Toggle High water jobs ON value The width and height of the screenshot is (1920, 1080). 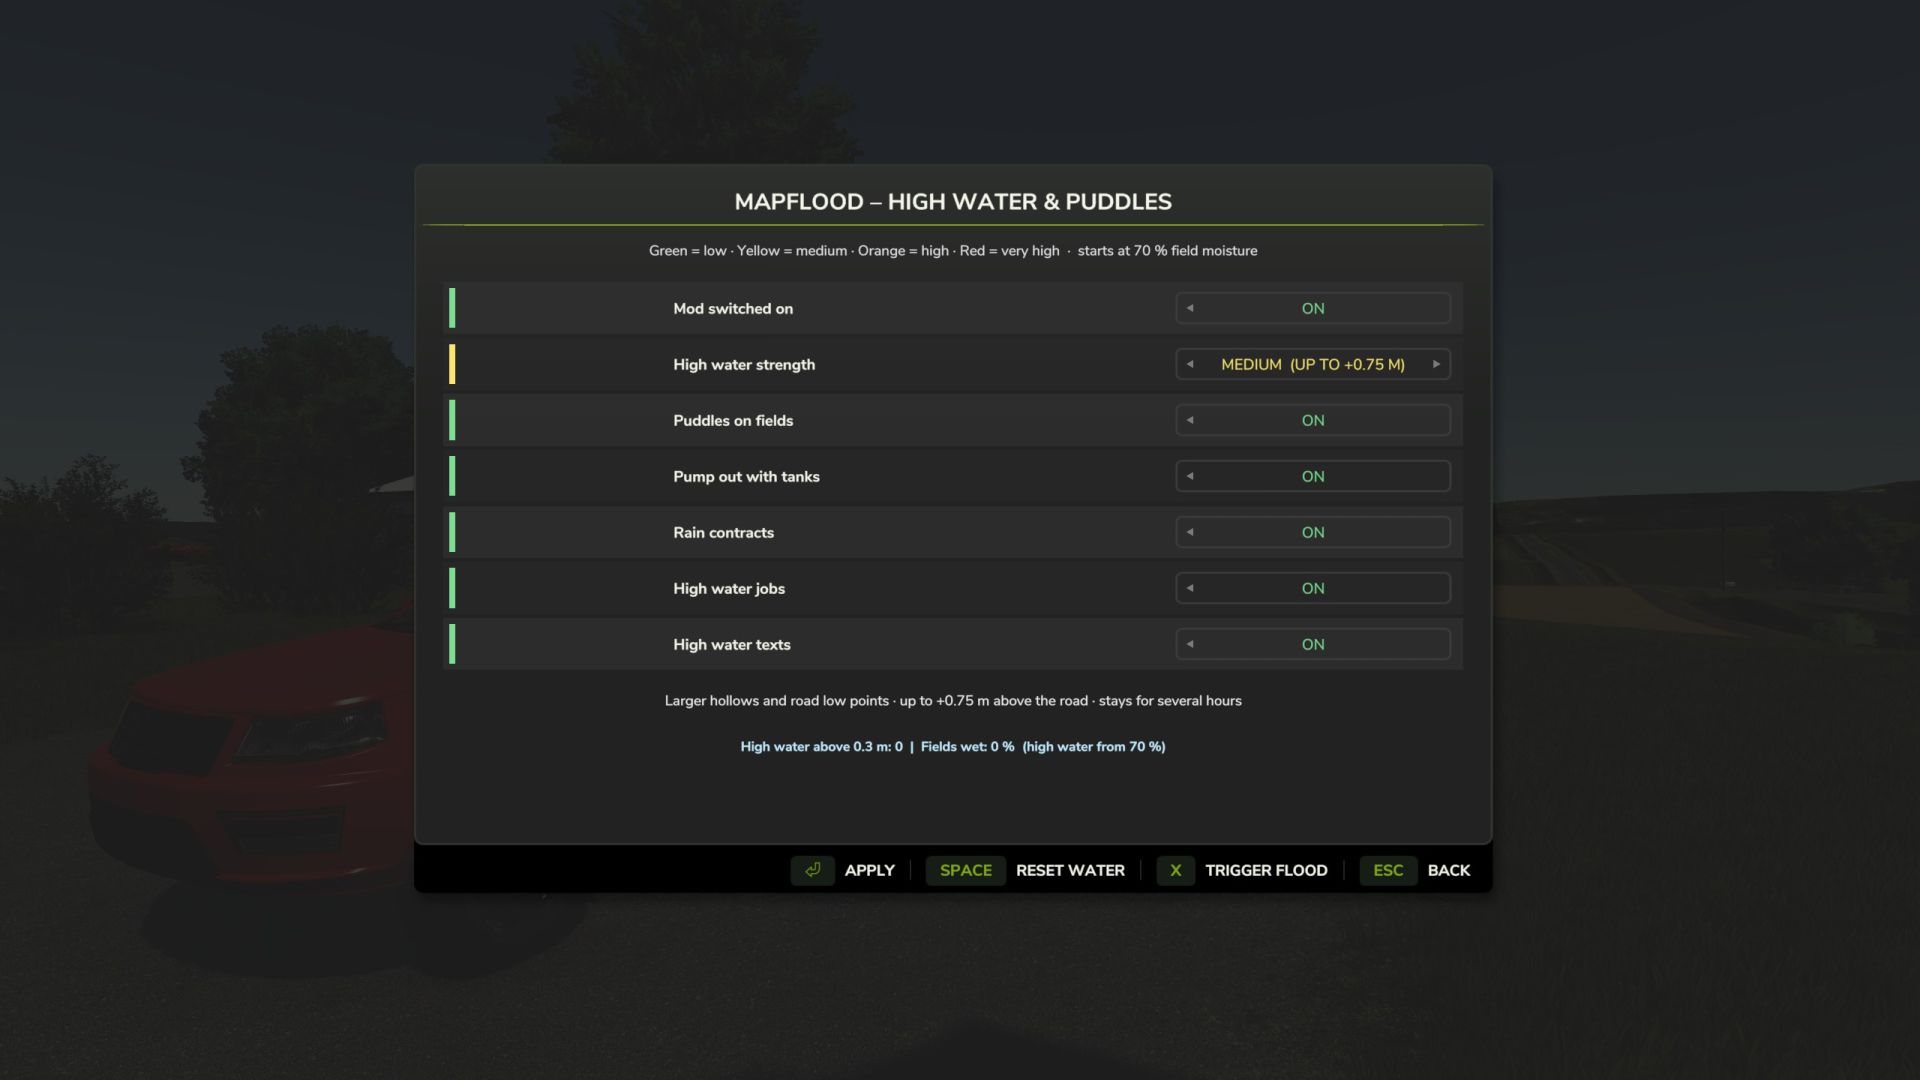pos(1313,588)
